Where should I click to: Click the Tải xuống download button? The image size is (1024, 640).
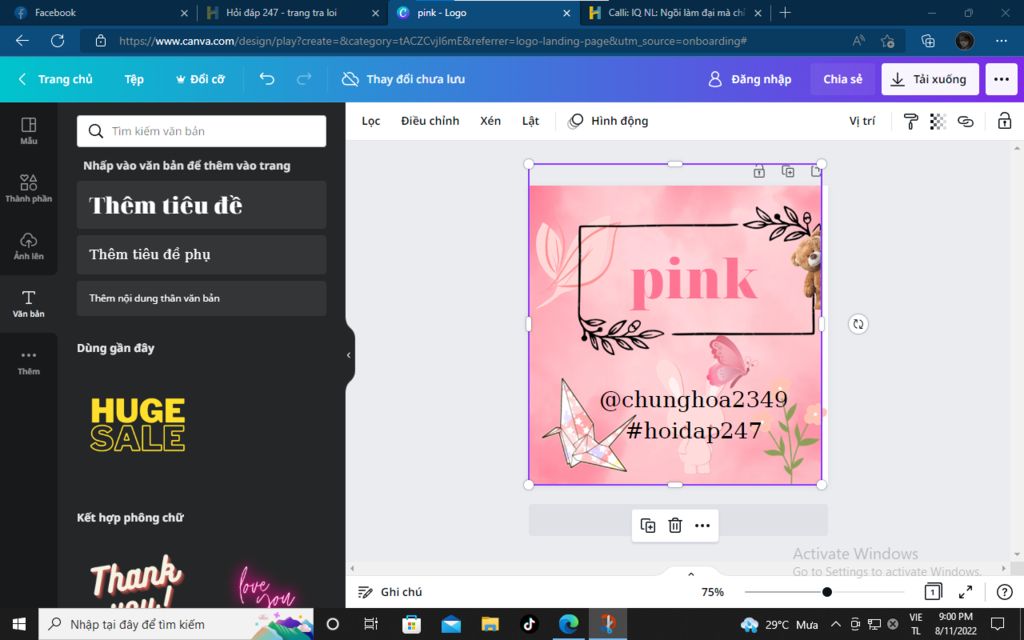929,78
